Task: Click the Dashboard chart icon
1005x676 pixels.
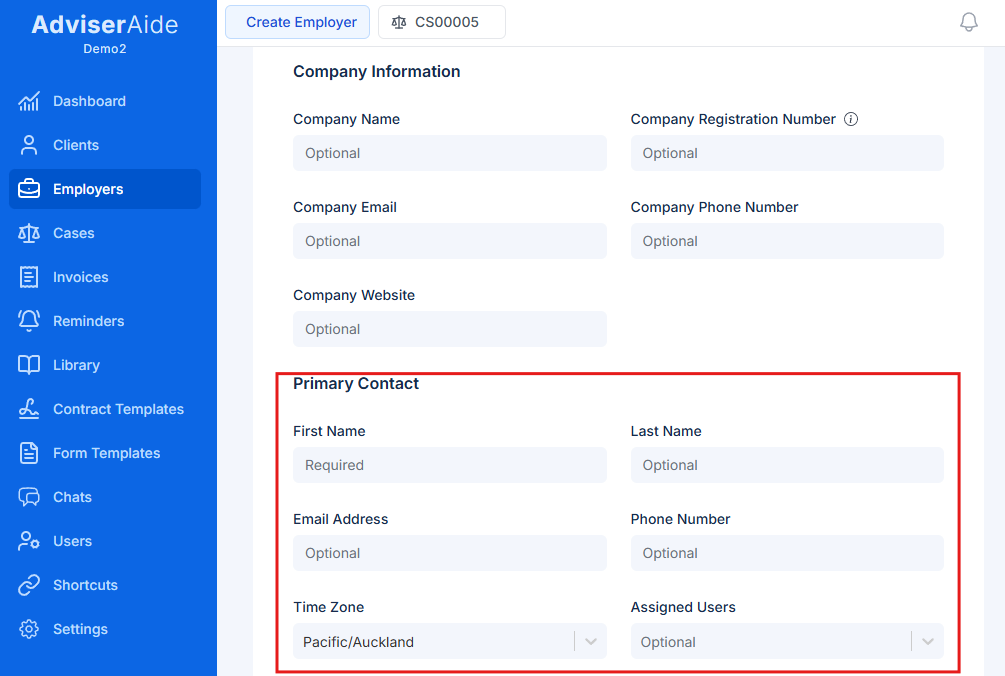Action: click(29, 101)
